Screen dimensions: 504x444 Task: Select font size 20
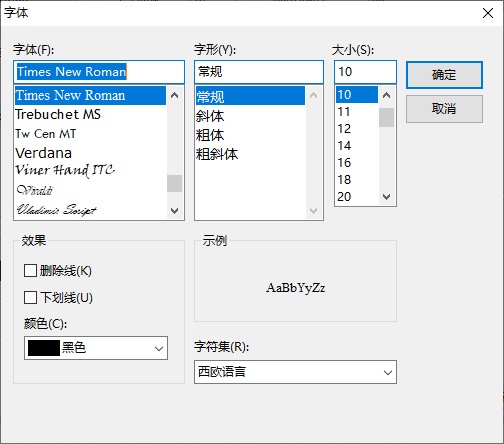[357, 197]
